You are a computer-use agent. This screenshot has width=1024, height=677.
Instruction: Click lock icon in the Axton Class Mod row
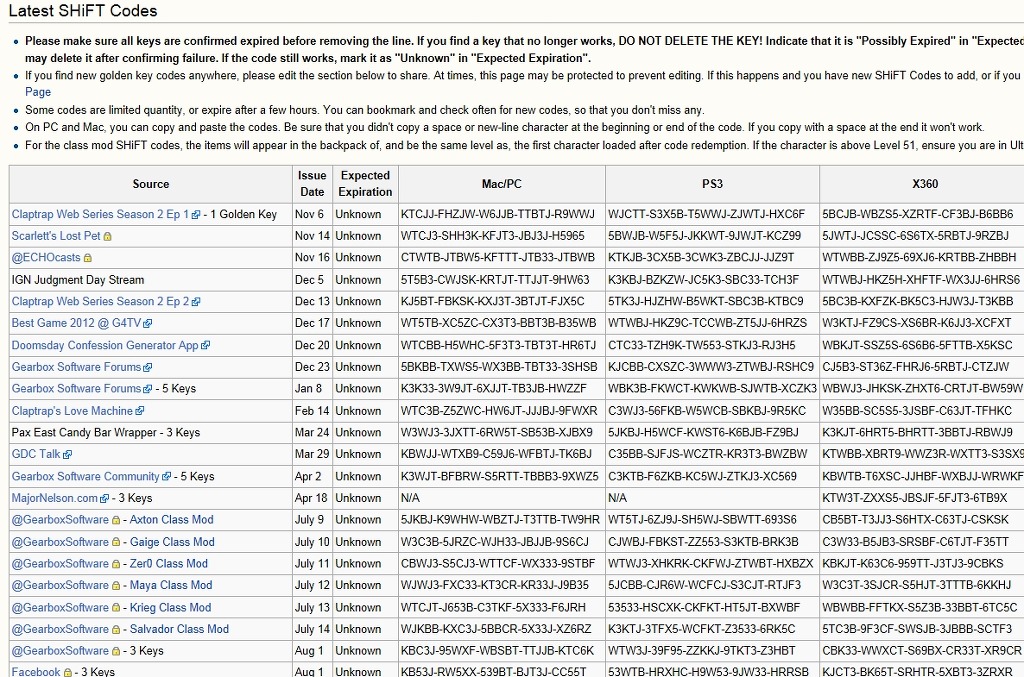pos(116,520)
